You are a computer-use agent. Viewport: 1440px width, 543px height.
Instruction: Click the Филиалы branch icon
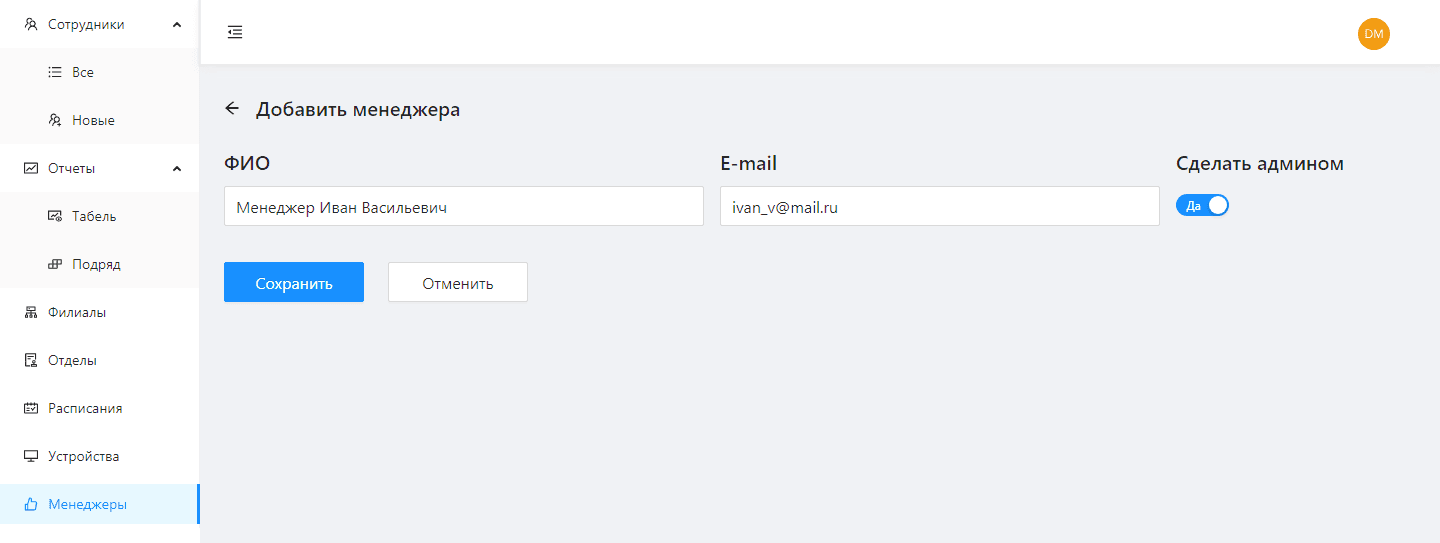coord(30,312)
